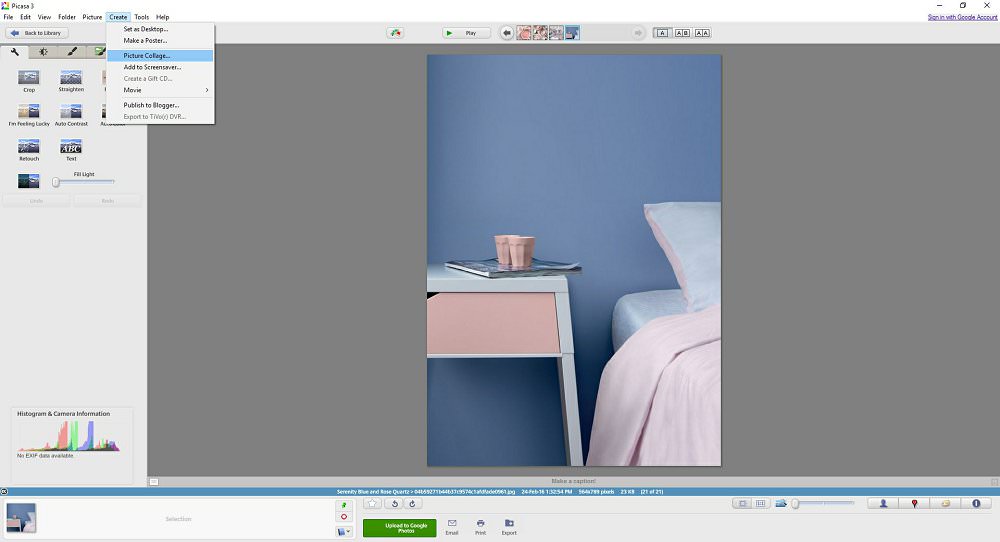Switch to the tuning sun-icon tab
The image size is (1000, 542).
point(43,52)
